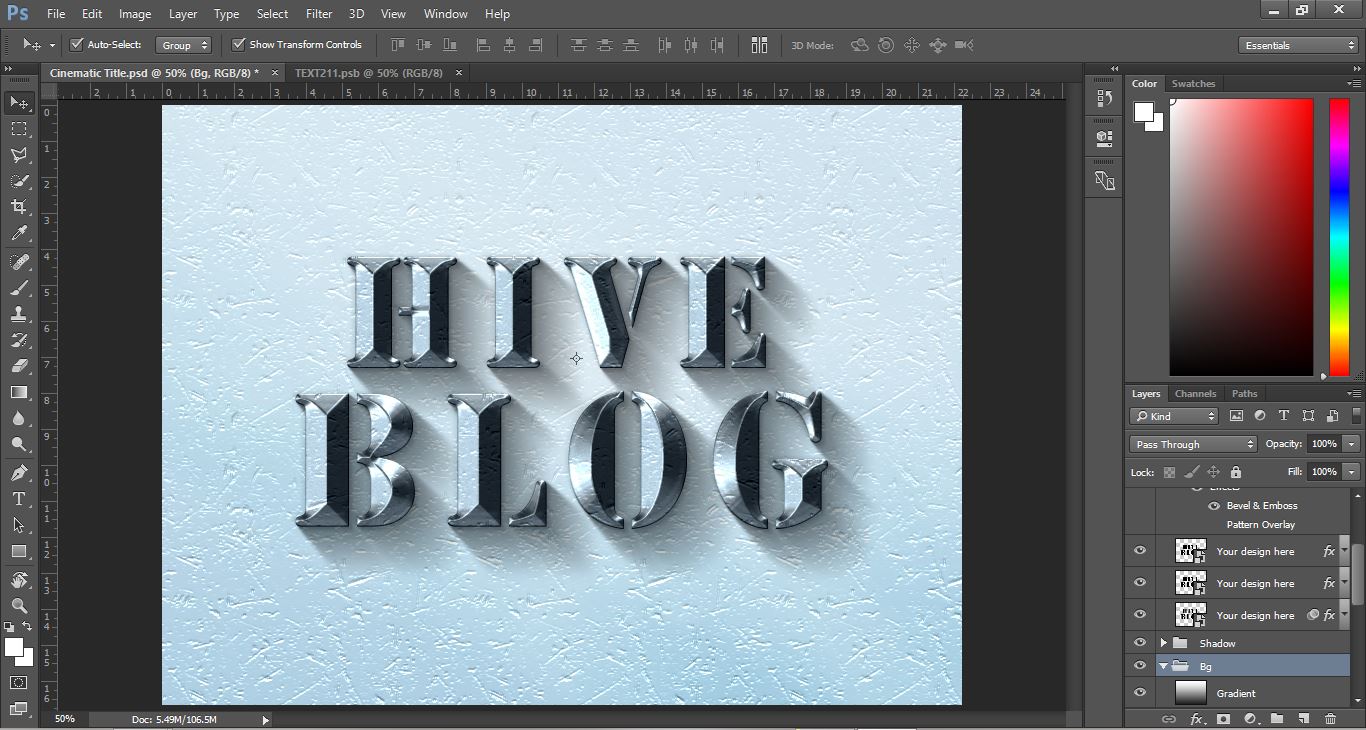Screen dimensions: 1366x730
Task: Toggle the Auto-Select checkbox
Action: point(76,44)
